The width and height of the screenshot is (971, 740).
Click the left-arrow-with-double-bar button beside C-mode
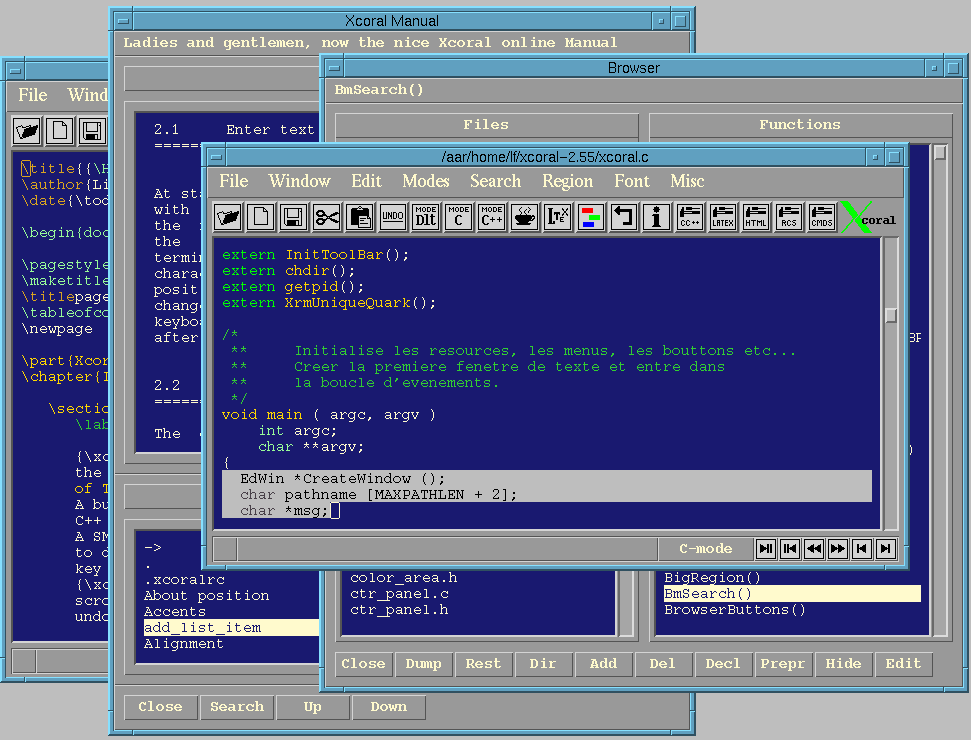[x=790, y=549]
